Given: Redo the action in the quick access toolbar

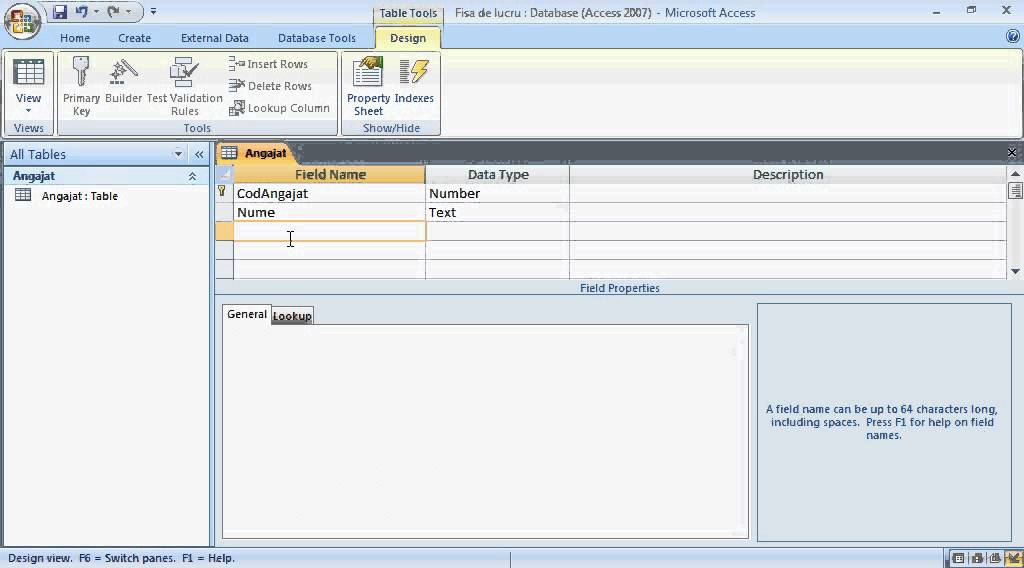Looking at the screenshot, I should (114, 12).
